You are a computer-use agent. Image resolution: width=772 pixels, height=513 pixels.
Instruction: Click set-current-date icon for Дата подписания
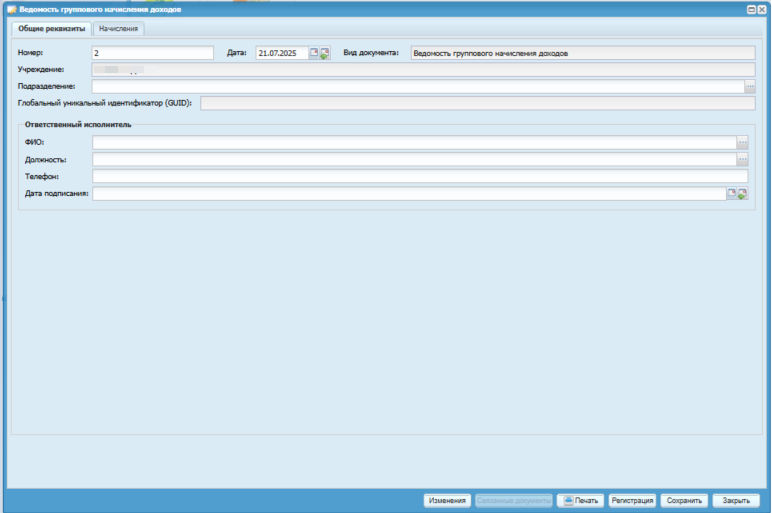coord(743,194)
